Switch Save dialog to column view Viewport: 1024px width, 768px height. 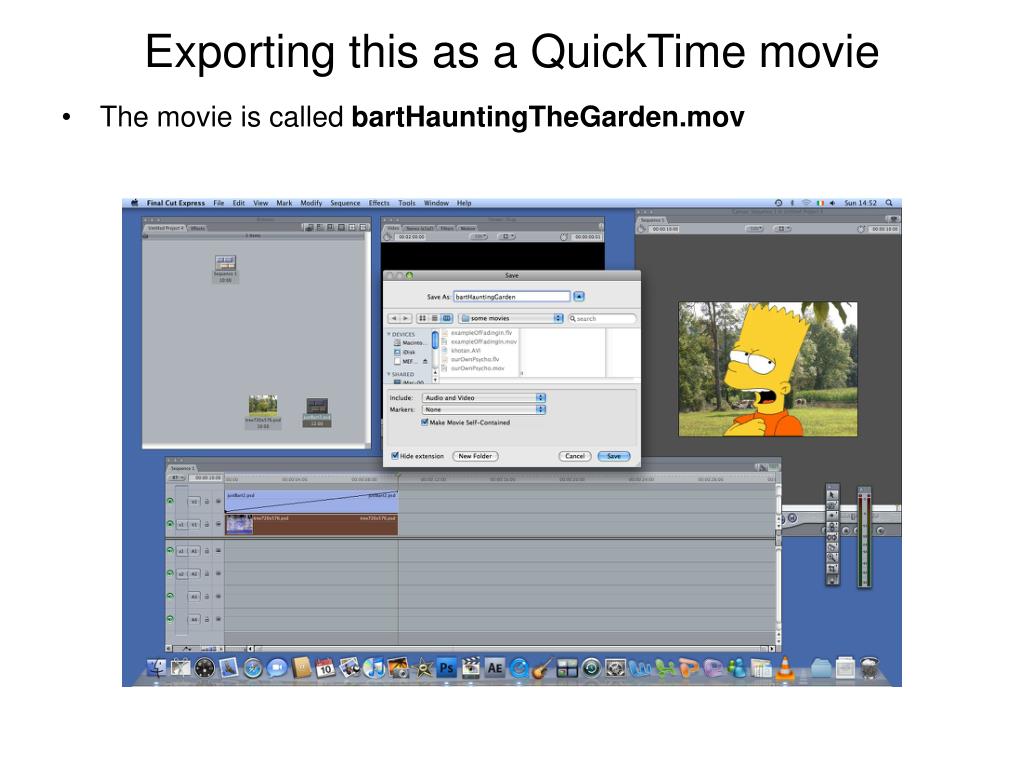[x=447, y=318]
